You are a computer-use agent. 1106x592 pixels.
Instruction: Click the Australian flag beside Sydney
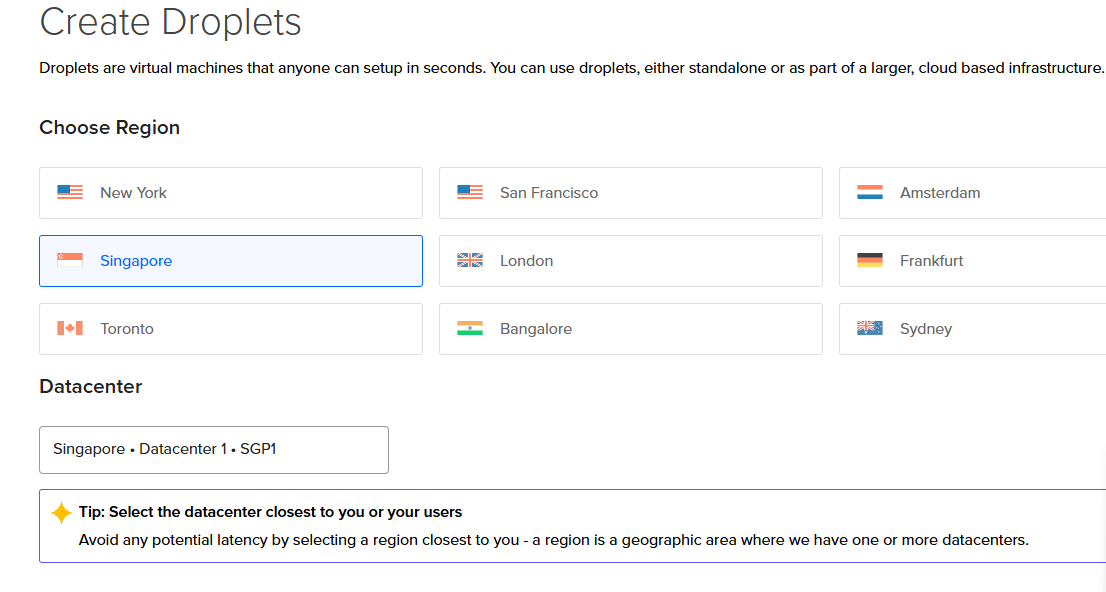click(870, 329)
